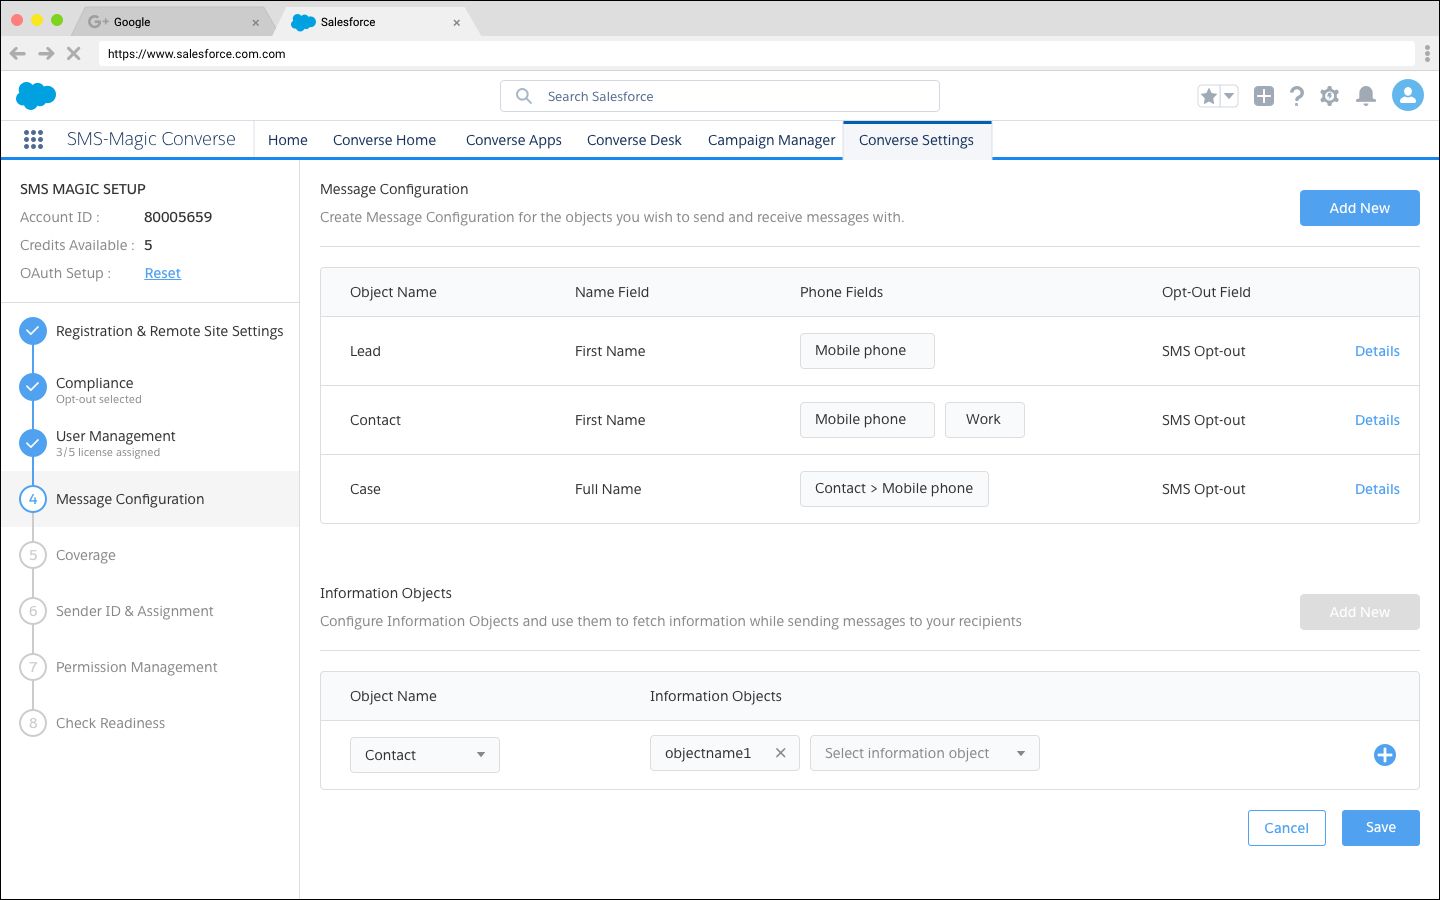This screenshot has width=1440, height=900.
Task: Click the OAuth Setup Reset link
Action: coord(163,273)
